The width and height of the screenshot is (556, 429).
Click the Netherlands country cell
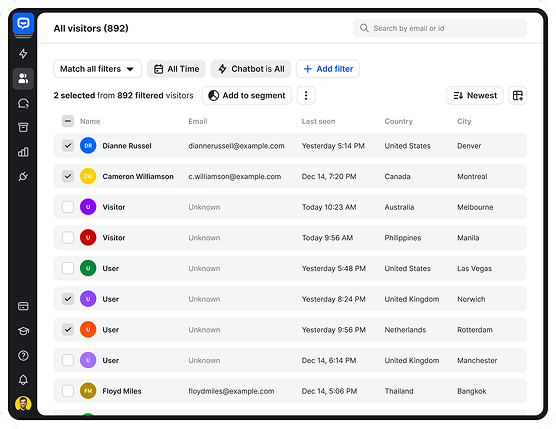pyautogui.click(x=405, y=330)
